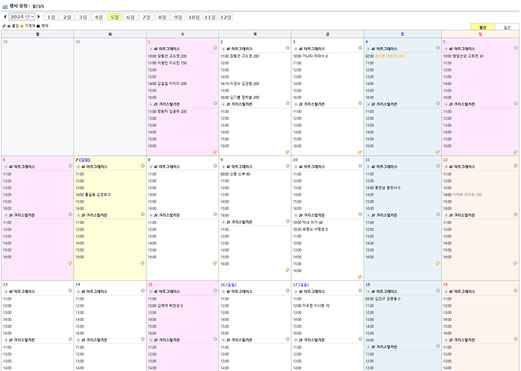This screenshot has height=371, width=521.
Task: Open the 2024 year dropdown
Action: (22, 17)
